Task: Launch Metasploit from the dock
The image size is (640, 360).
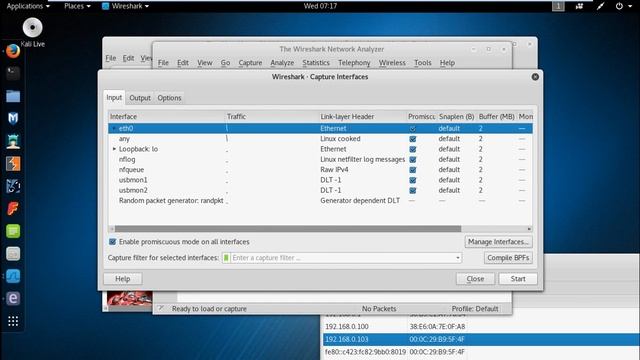Action: pos(13,118)
